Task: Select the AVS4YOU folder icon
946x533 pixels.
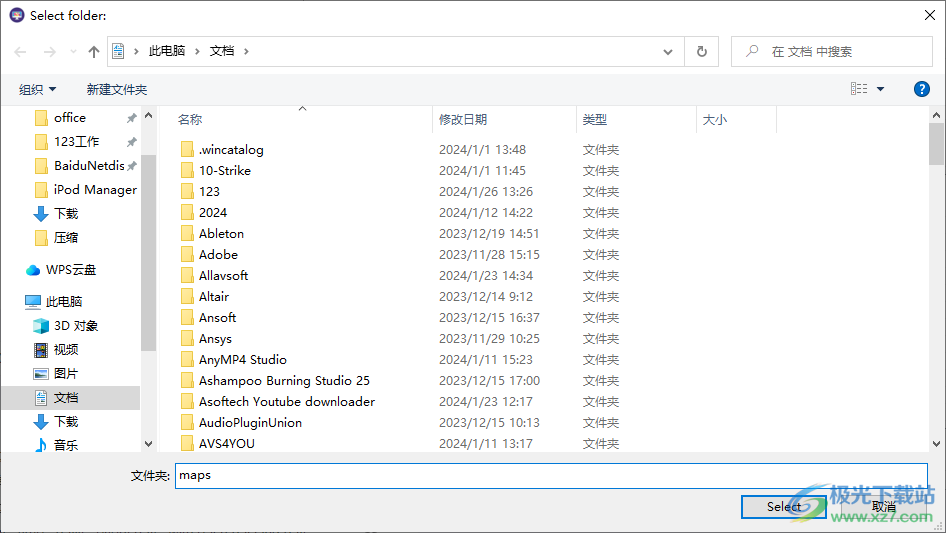Action: pos(188,444)
